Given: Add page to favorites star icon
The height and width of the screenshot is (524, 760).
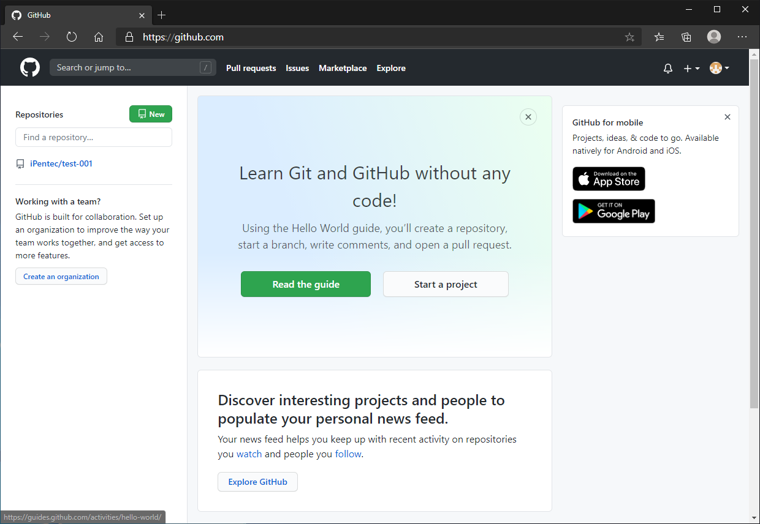Looking at the screenshot, I should 629,37.
